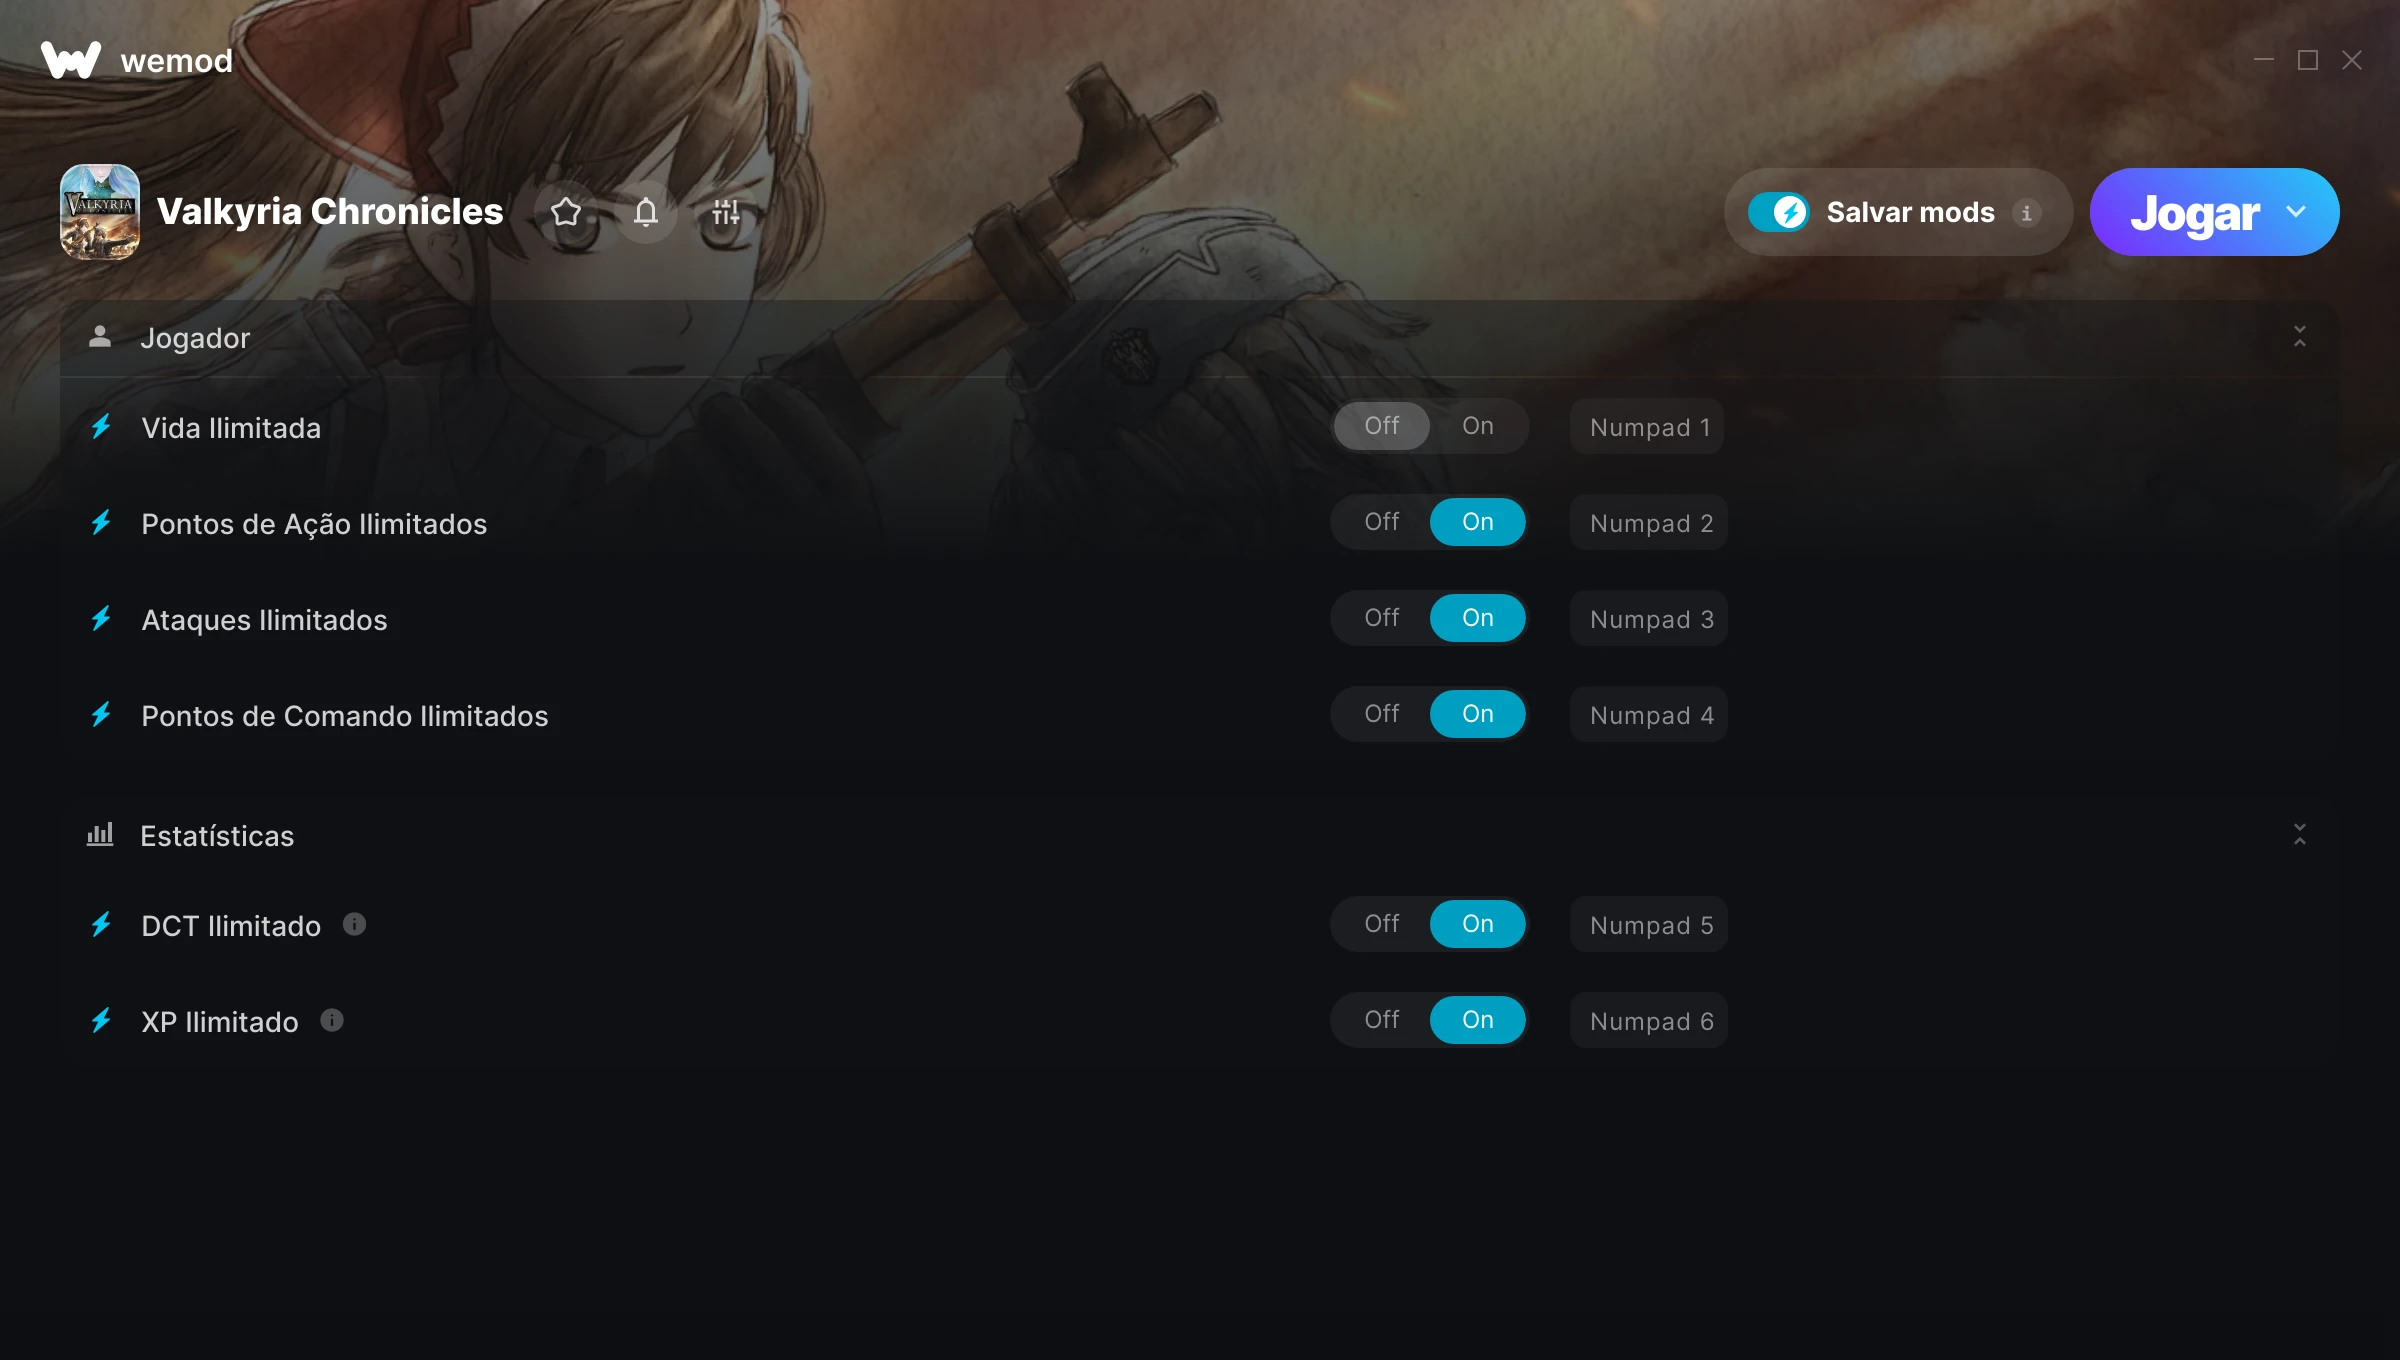The image size is (2400, 1360).
Task: Change the Numpad 4 hotkey
Action: click(x=1649, y=715)
